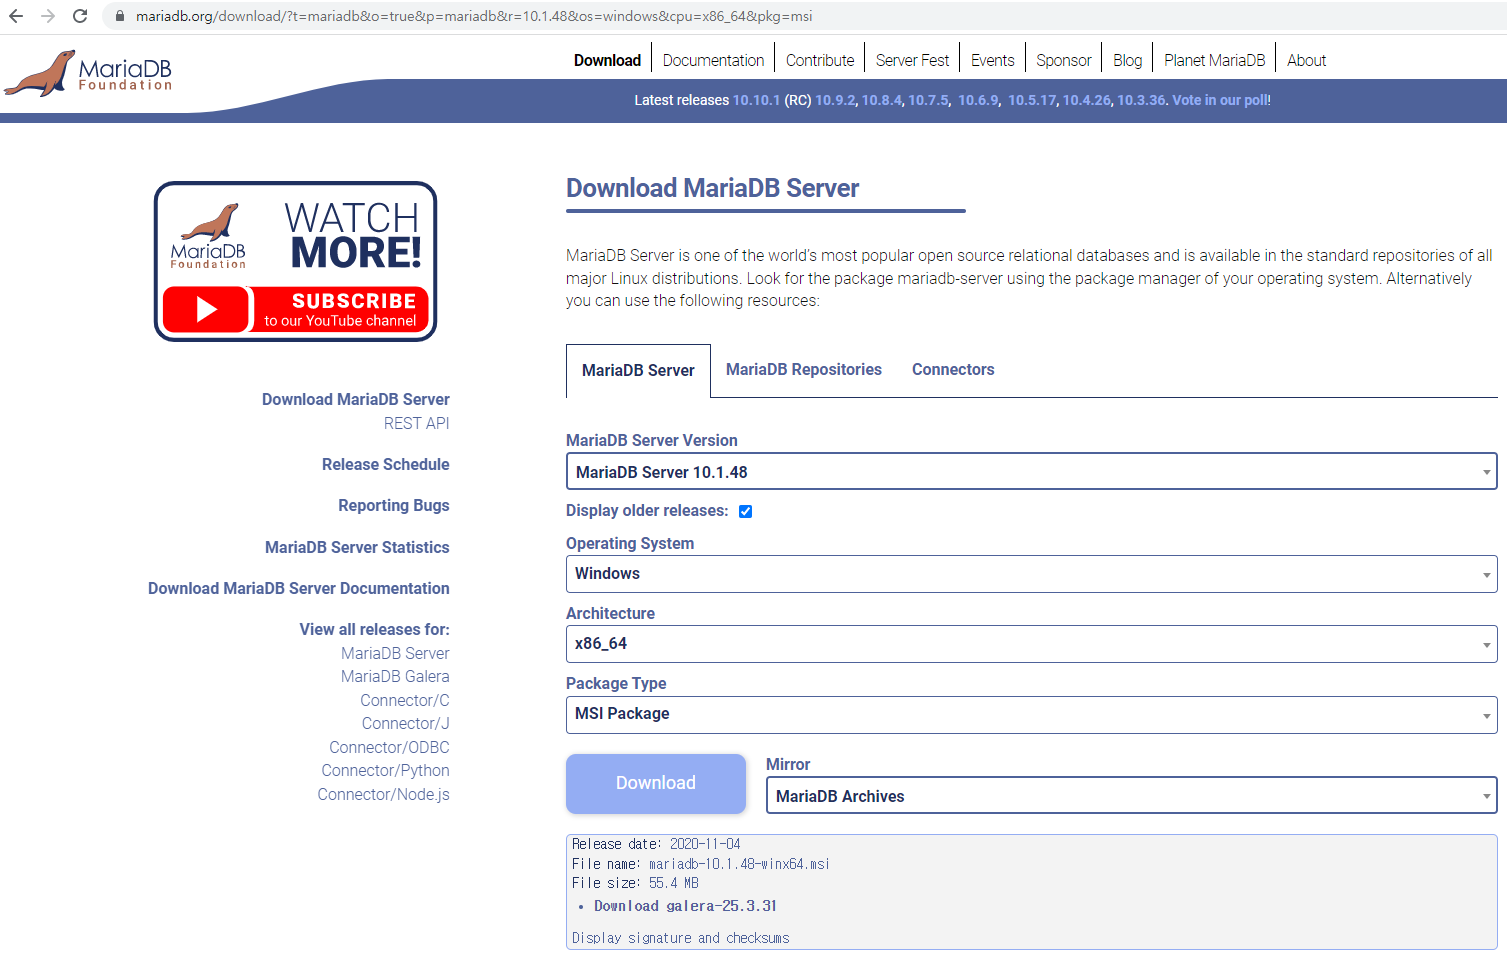The image size is (1507, 961).
Task: Switch to the Connectors tab
Action: [953, 369]
